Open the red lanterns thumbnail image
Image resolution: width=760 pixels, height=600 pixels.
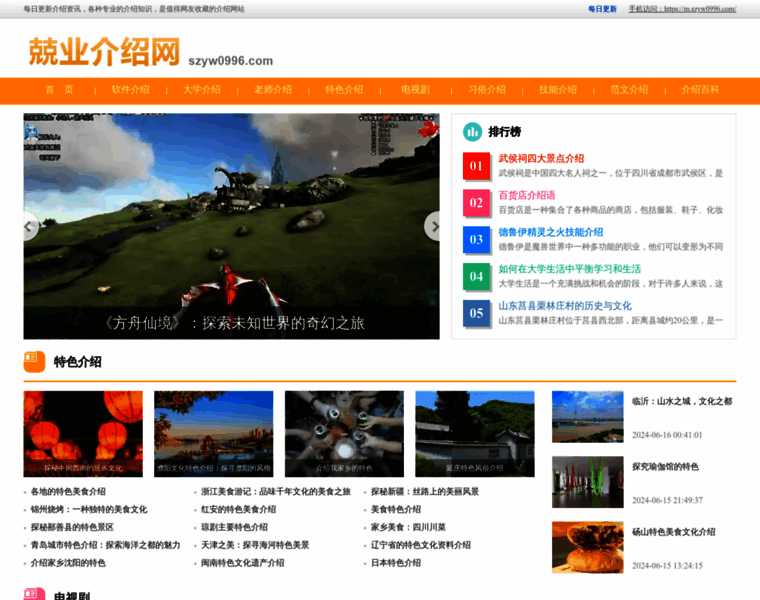point(83,433)
